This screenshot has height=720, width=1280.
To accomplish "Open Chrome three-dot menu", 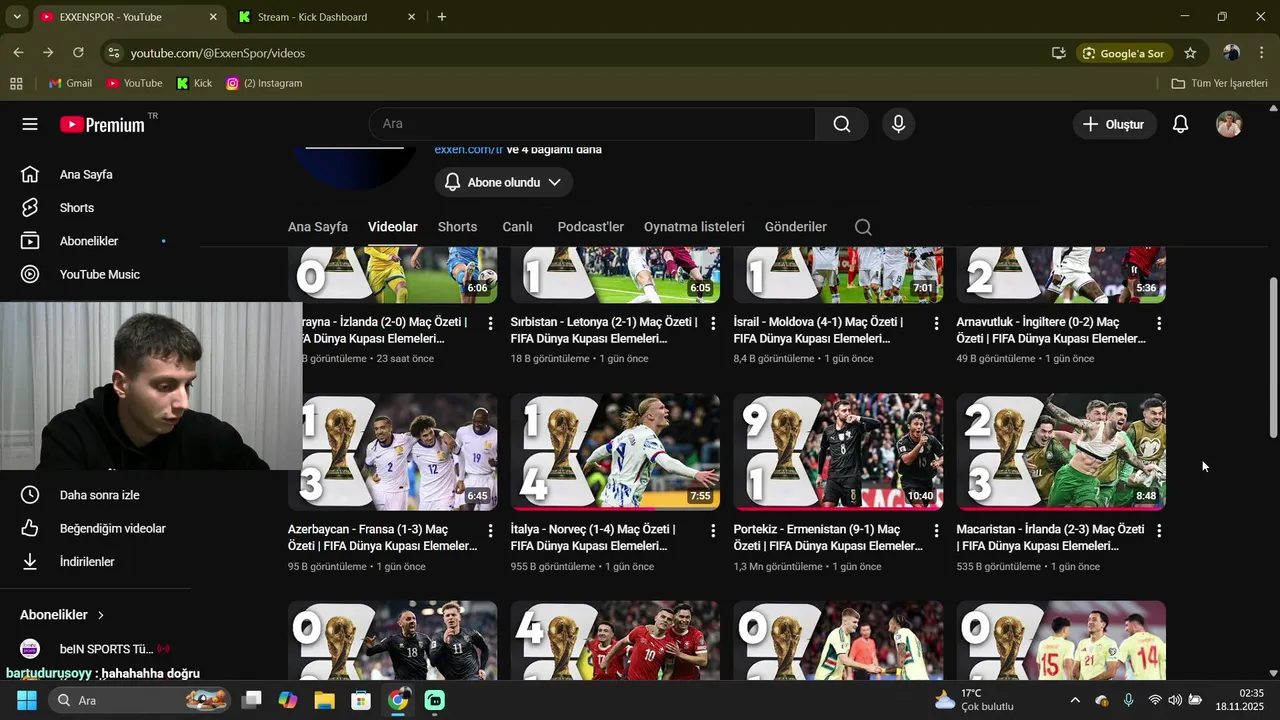I will (x=1261, y=52).
